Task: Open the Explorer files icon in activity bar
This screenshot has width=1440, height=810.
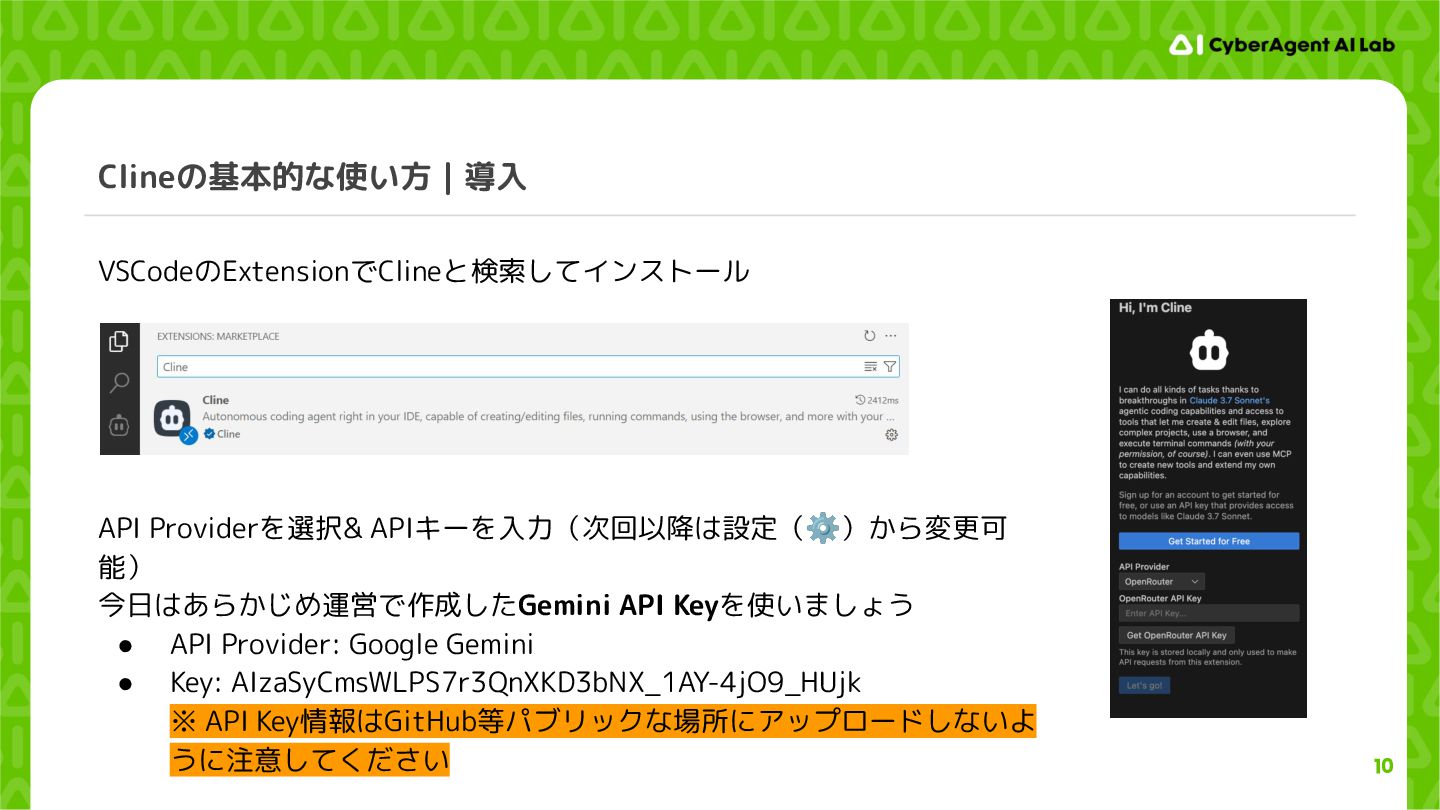Action: tap(119, 341)
